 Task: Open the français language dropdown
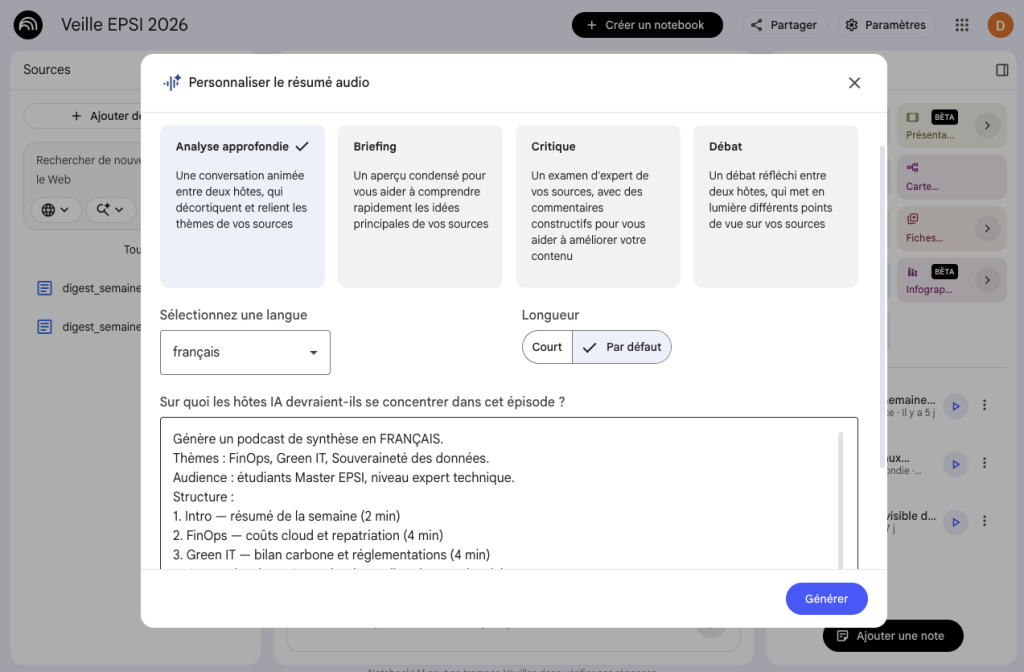(x=245, y=353)
